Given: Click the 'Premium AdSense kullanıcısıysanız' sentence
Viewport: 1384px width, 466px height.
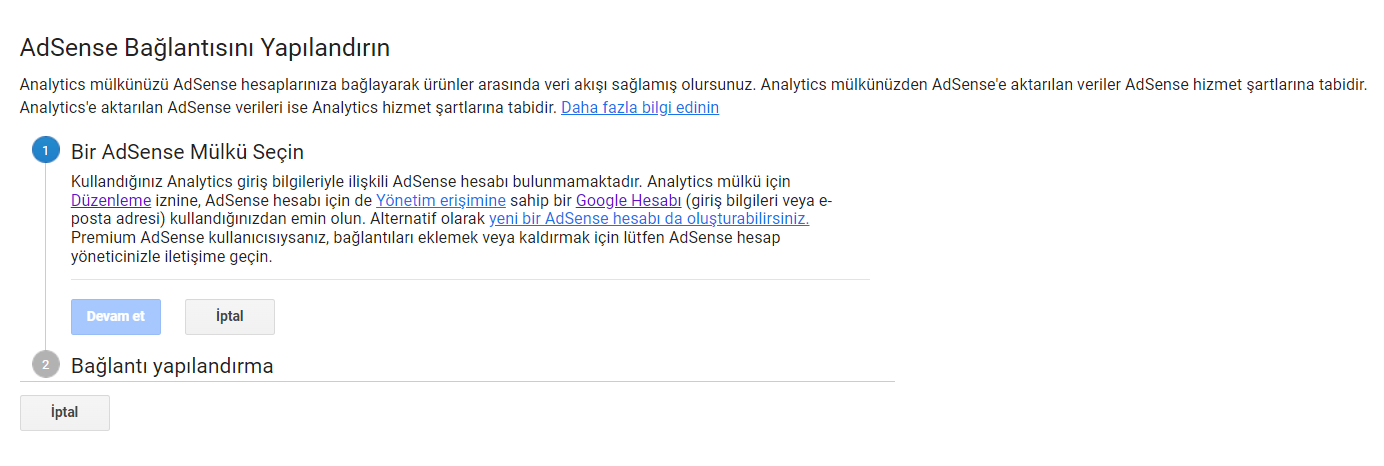Looking at the screenshot, I should coord(425,247).
